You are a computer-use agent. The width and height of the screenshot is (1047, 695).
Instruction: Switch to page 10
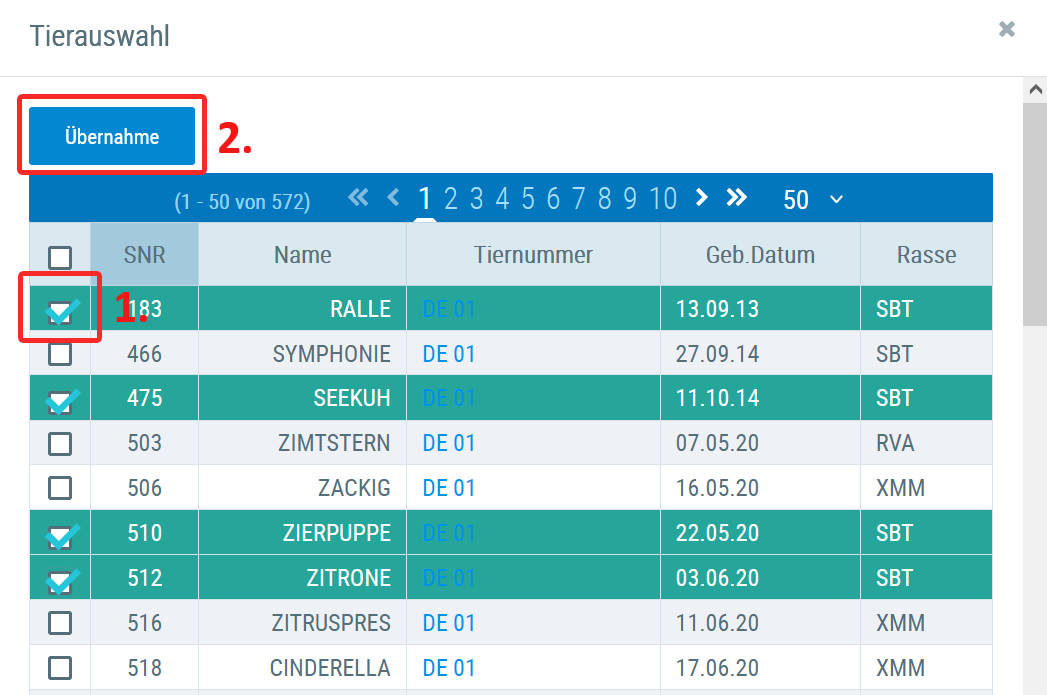[662, 199]
